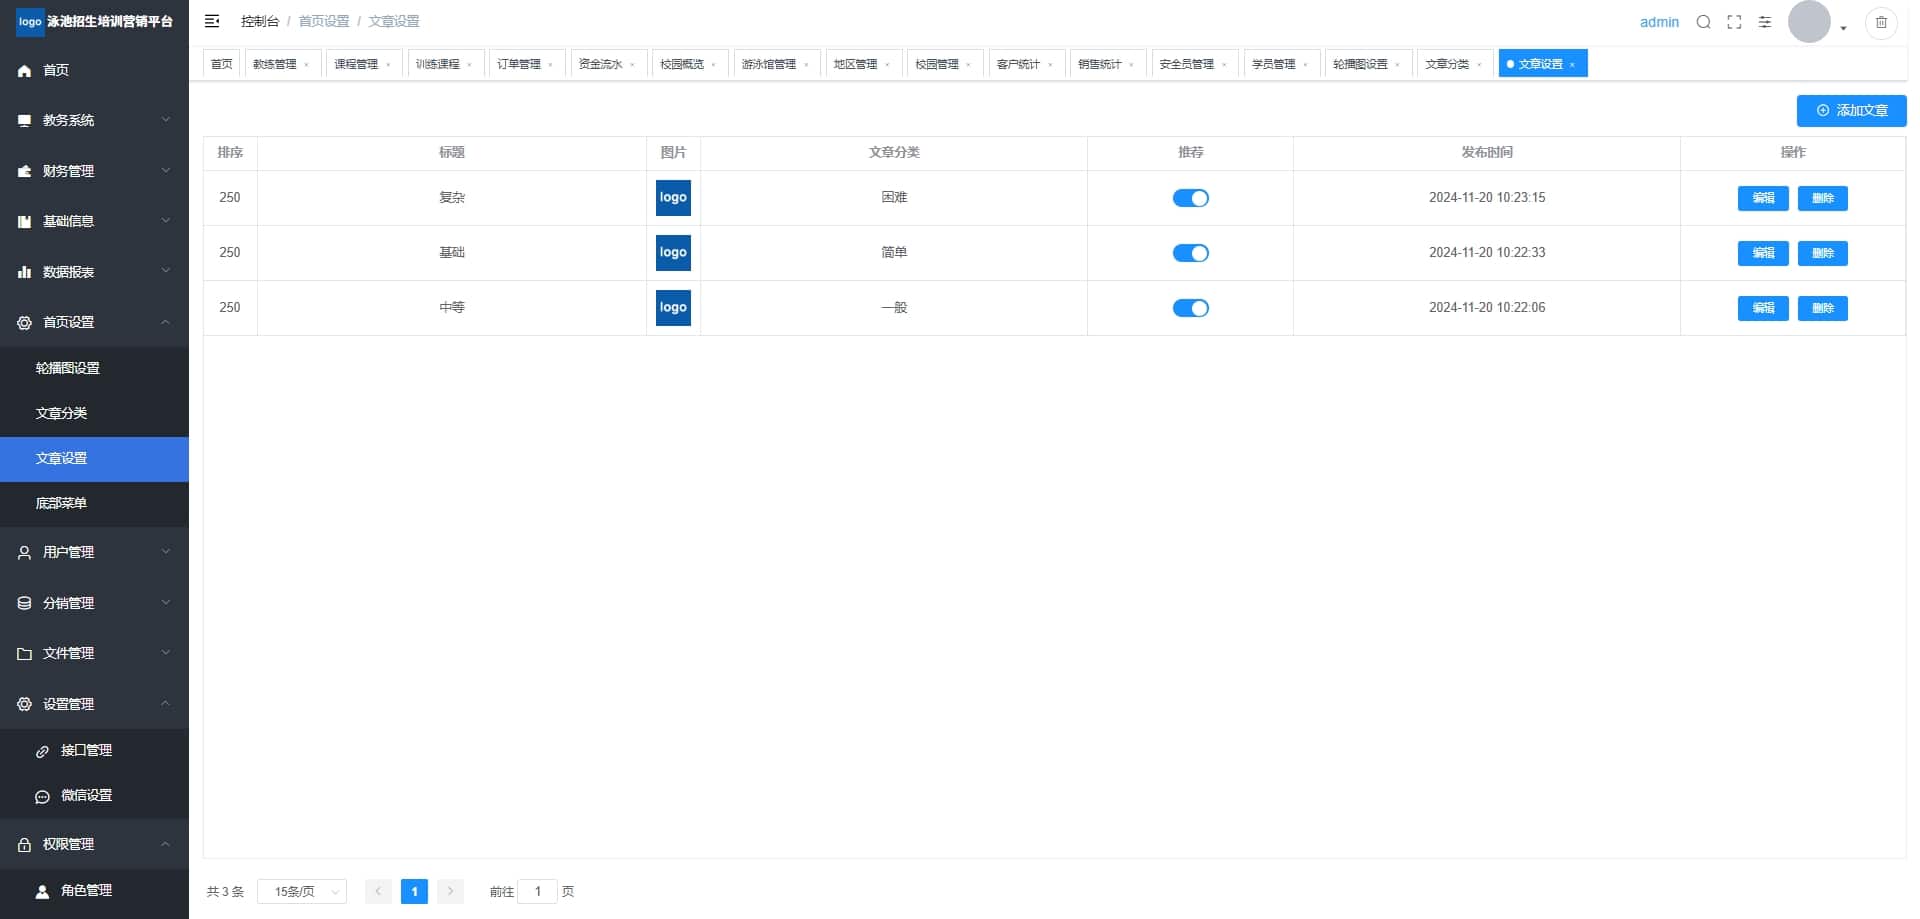Delete the 基础 article row
Image resolution: width=1920 pixels, height=919 pixels.
(x=1823, y=253)
